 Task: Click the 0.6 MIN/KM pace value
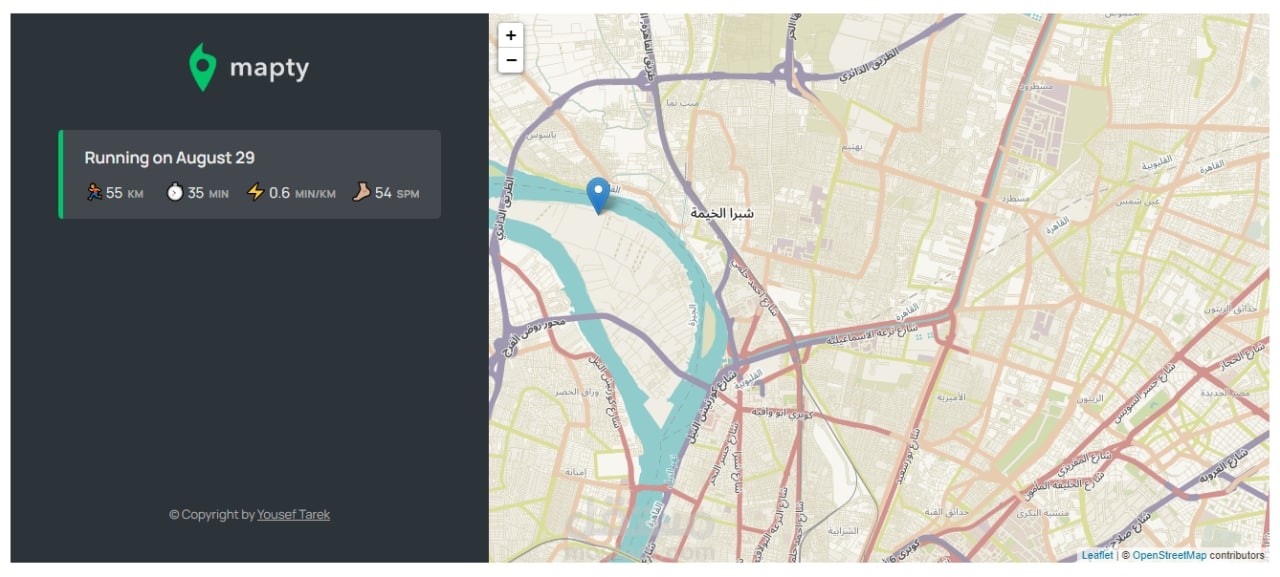301,193
